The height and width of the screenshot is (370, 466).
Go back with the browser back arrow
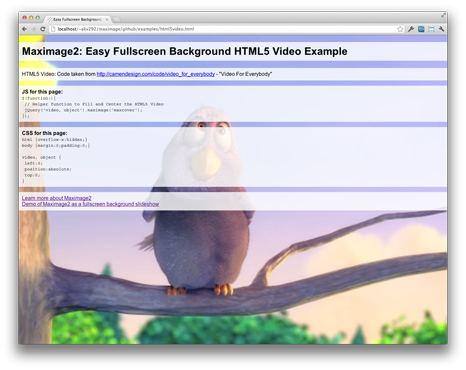[24, 29]
